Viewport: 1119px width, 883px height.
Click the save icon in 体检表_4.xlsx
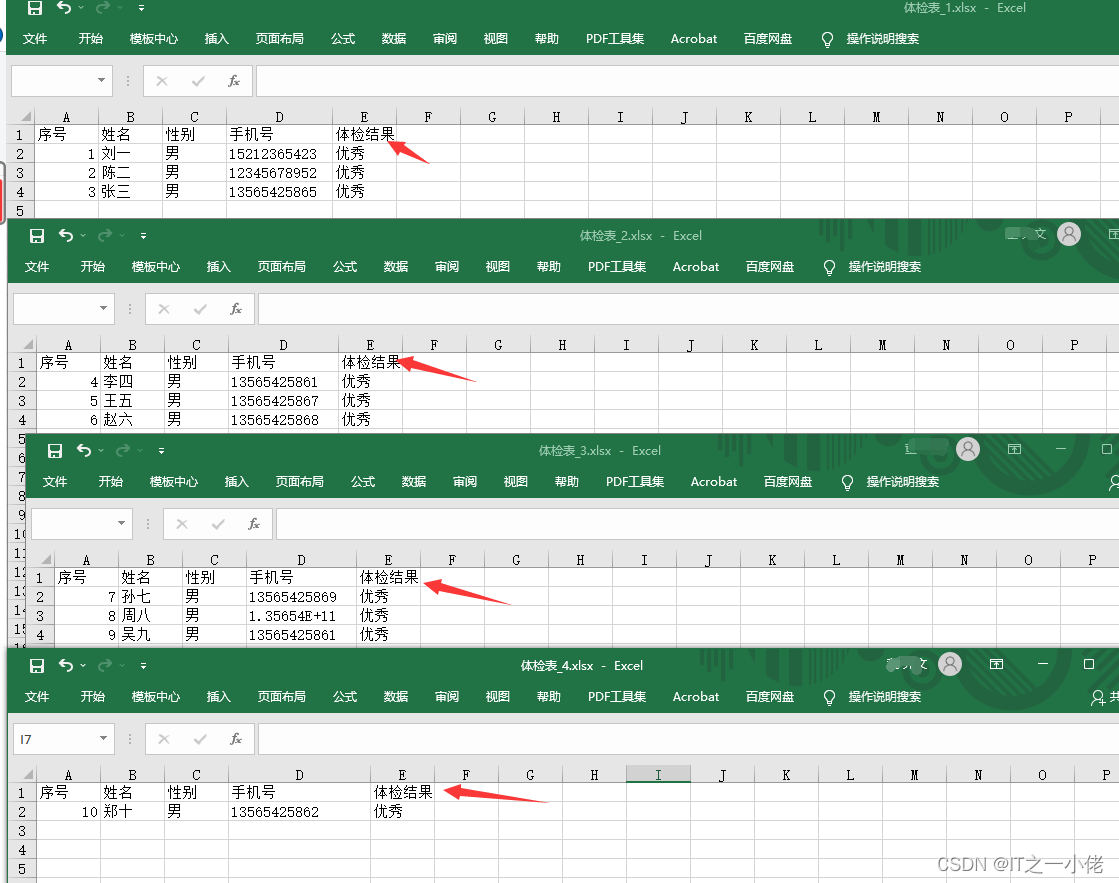(36, 665)
